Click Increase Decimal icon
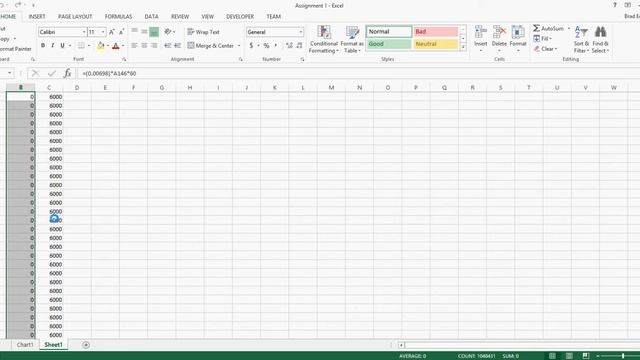The height and width of the screenshot is (360, 640). (x=289, y=46)
